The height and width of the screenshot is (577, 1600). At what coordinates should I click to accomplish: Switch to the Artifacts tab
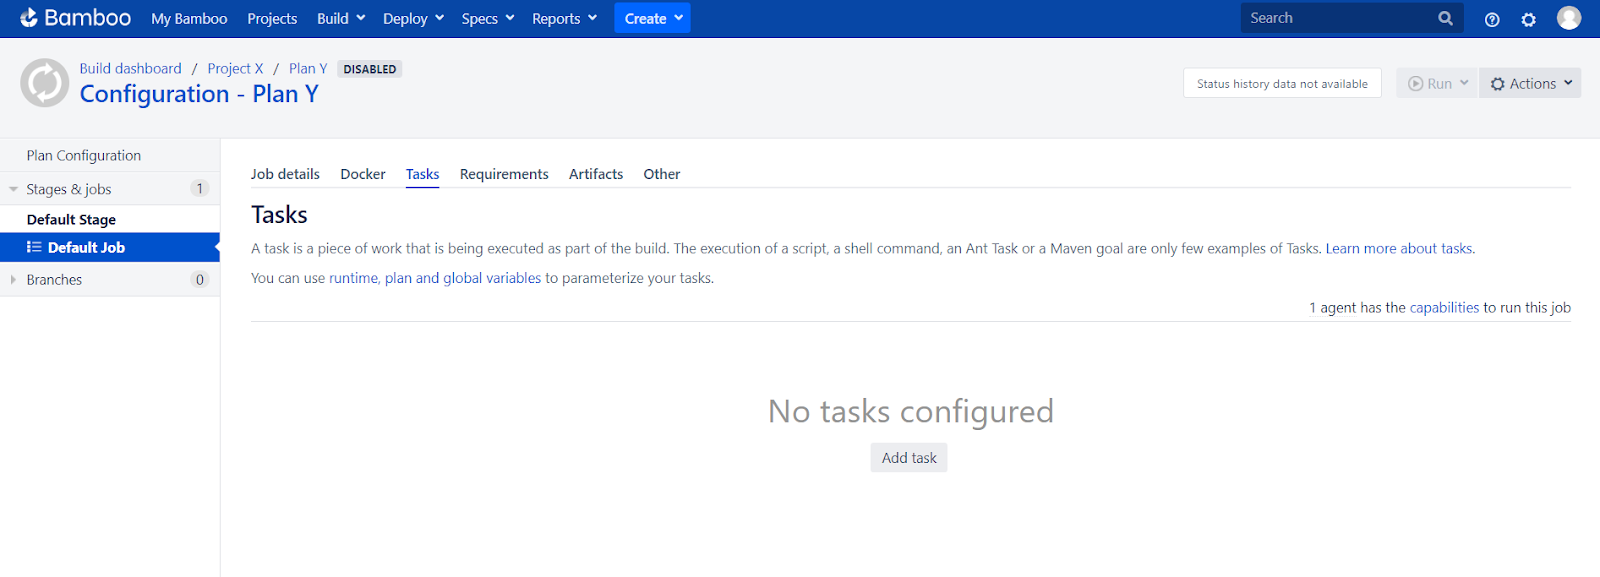(596, 174)
